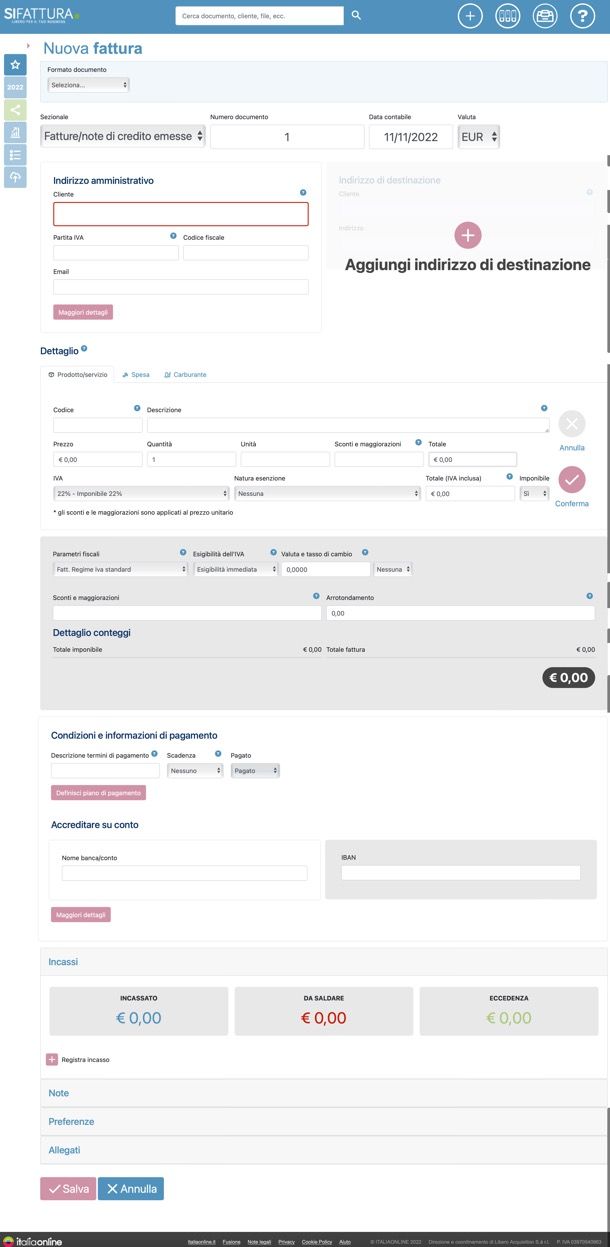Click the Cliente input field
The height and width of the screenshot is (1247, 610).
181,214
